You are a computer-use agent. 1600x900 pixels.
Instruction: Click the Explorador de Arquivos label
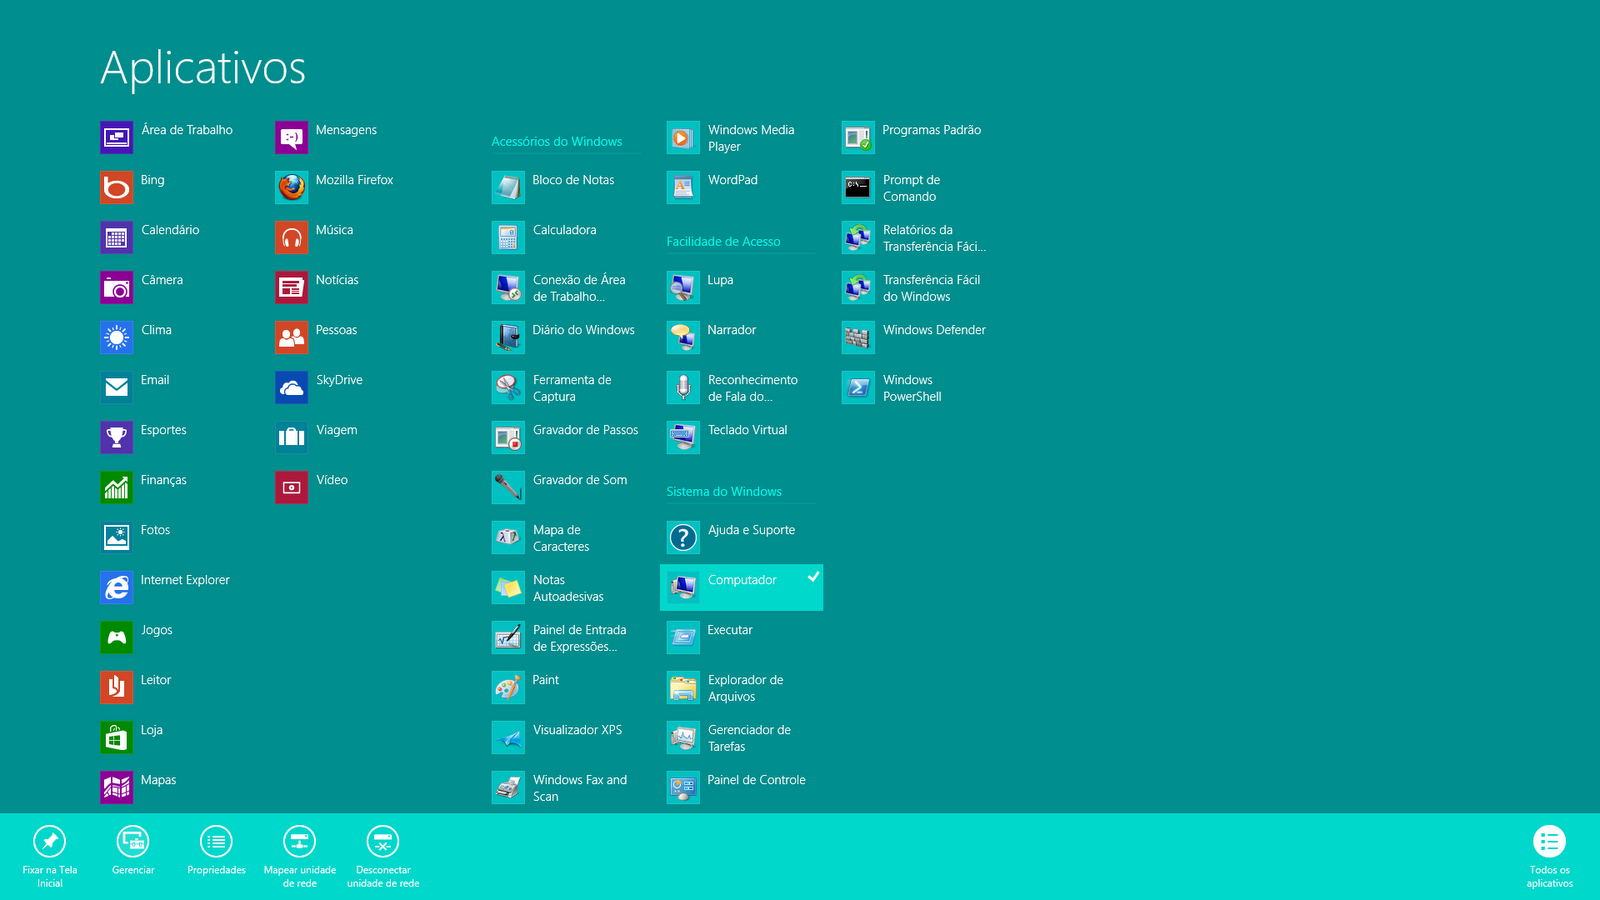pyautogui.click(x=746, y=688)
